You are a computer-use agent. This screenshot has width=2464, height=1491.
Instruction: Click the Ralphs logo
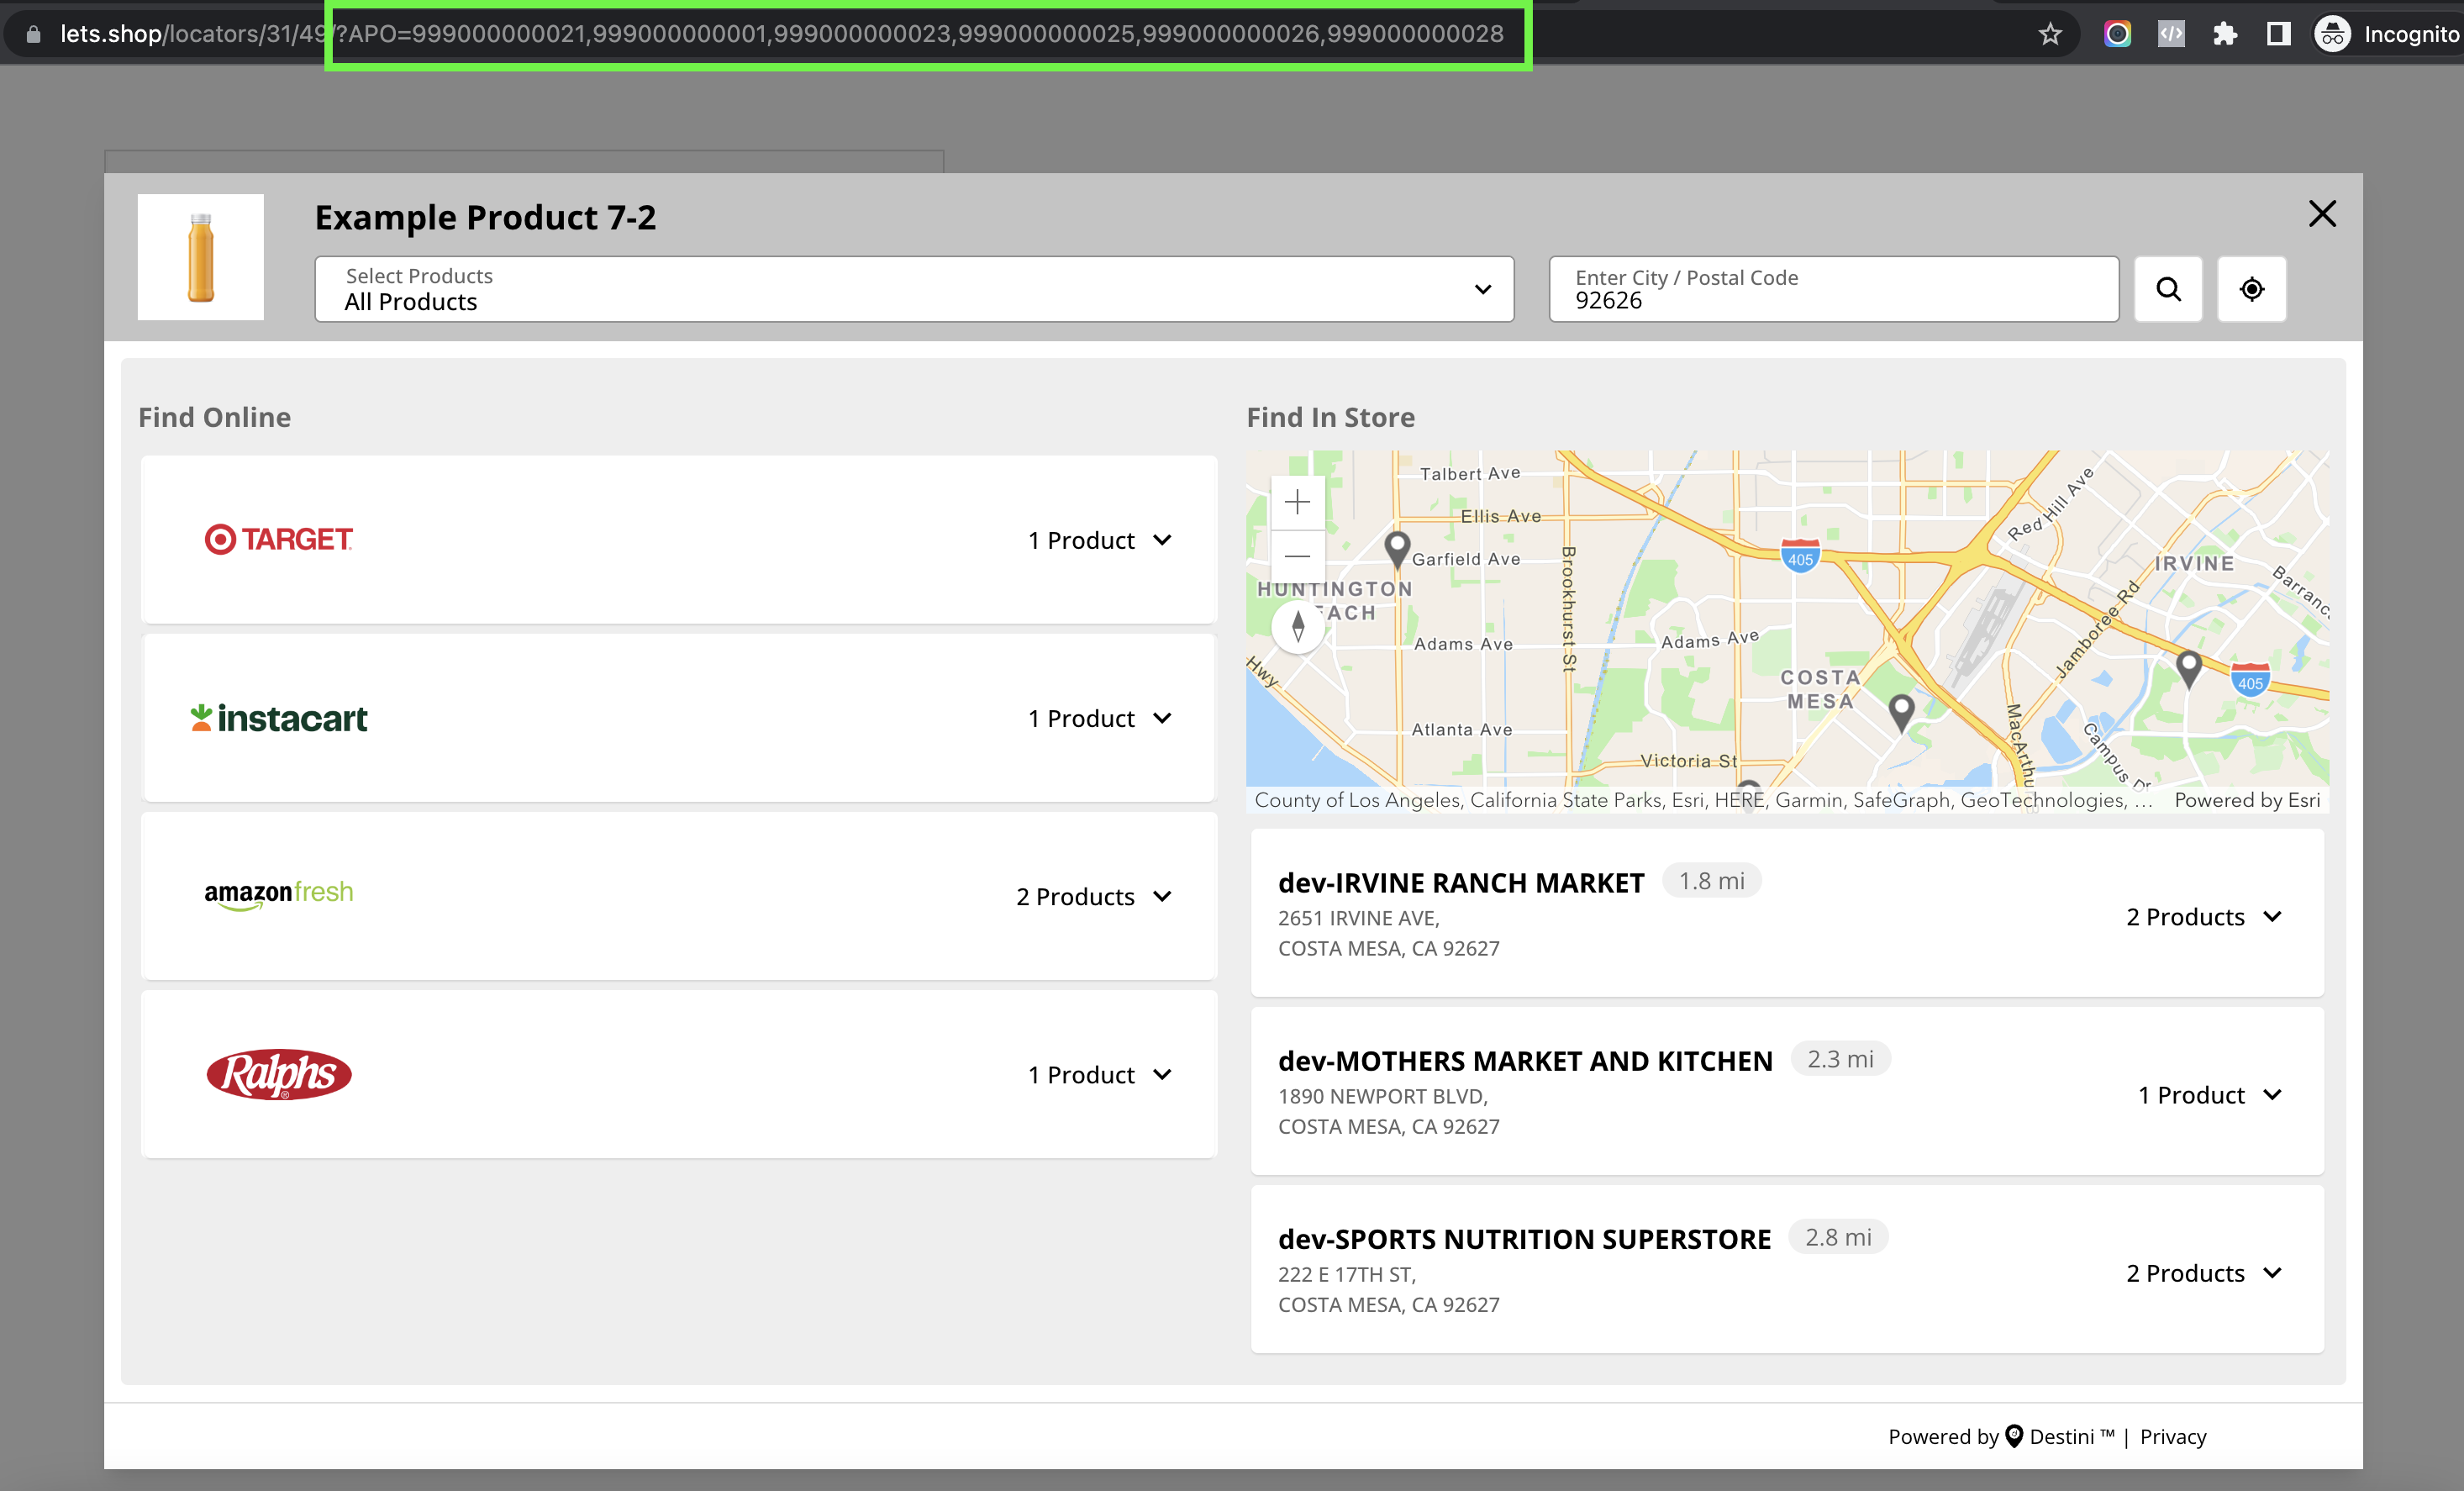coord(279,1074)
